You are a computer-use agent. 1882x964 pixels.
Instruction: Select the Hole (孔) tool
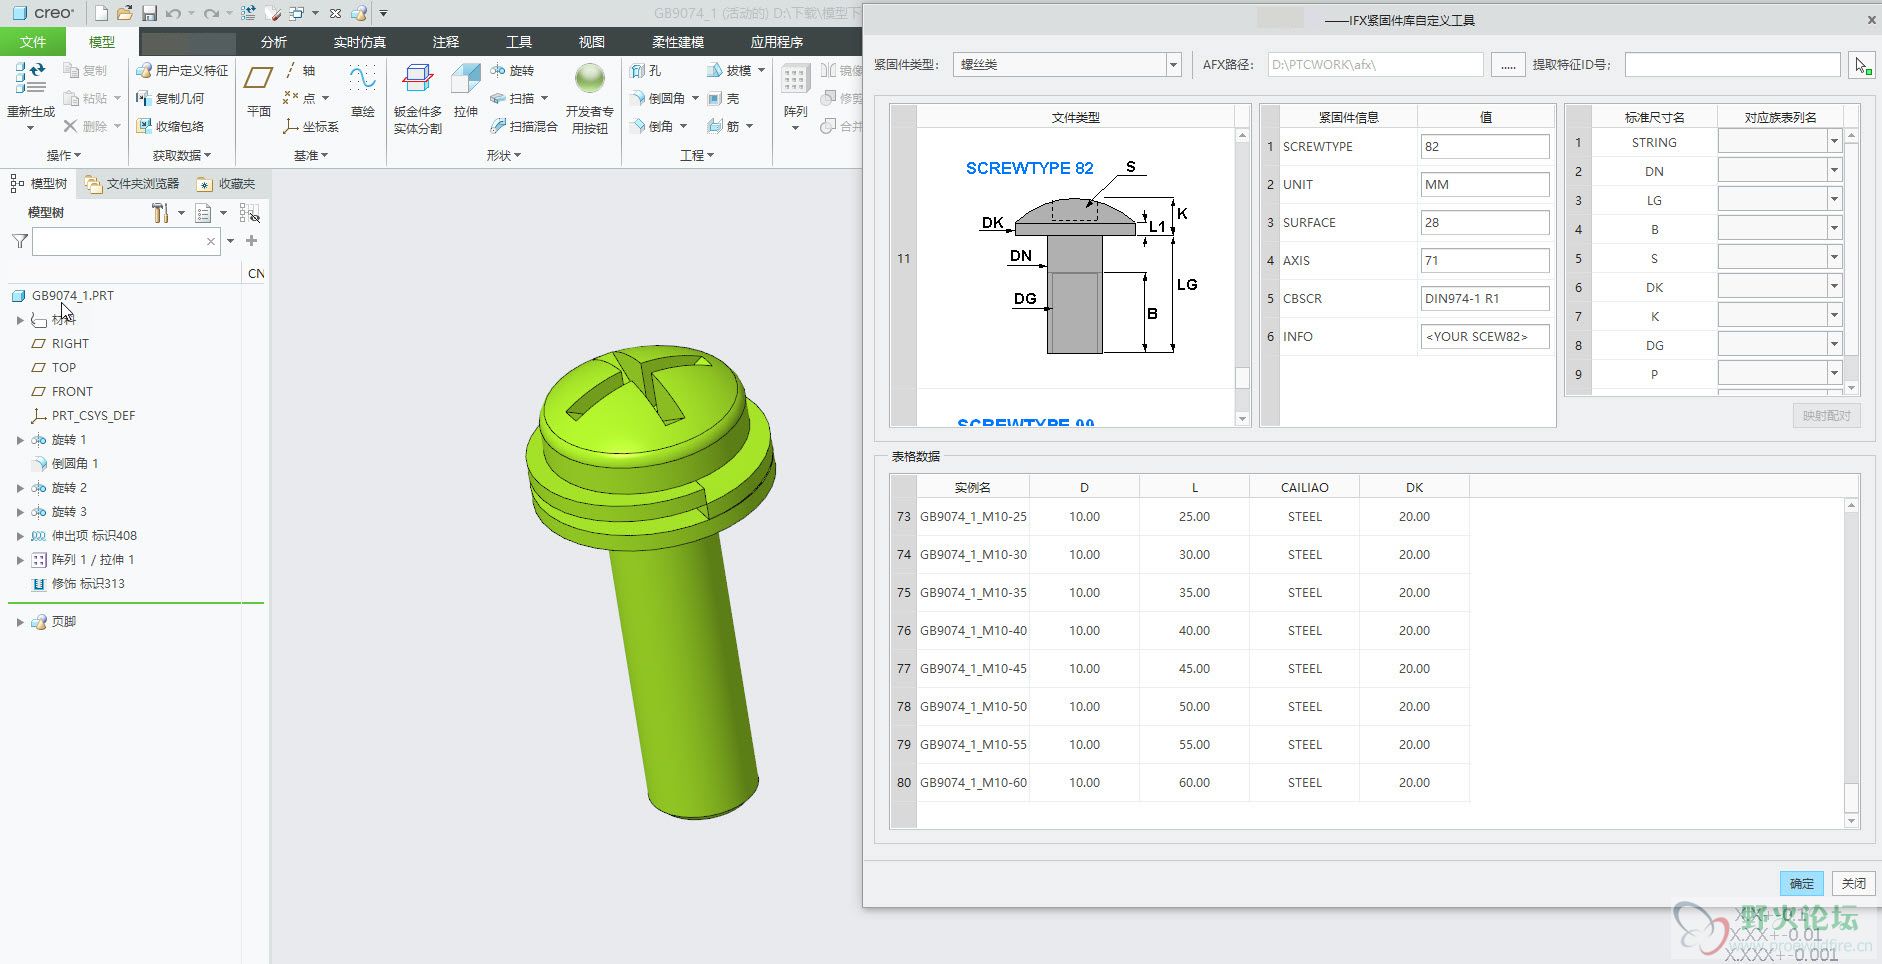click(646, 70)
